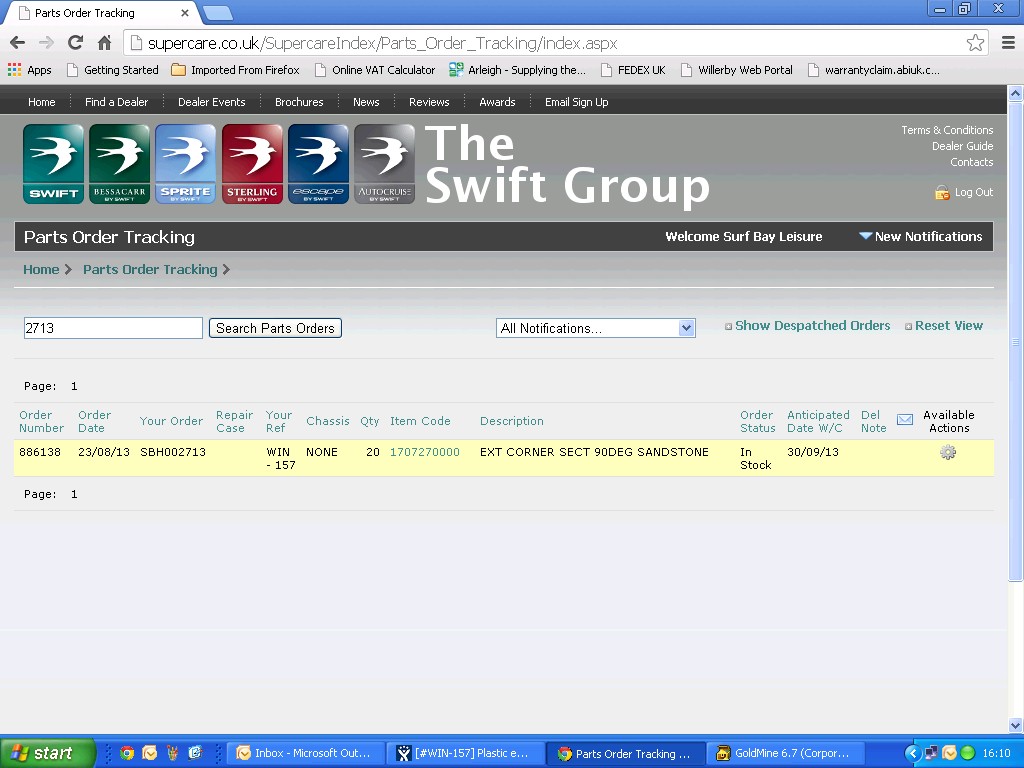
Task: Open the Getting Started bookmark
Action: tap(112, 70)
